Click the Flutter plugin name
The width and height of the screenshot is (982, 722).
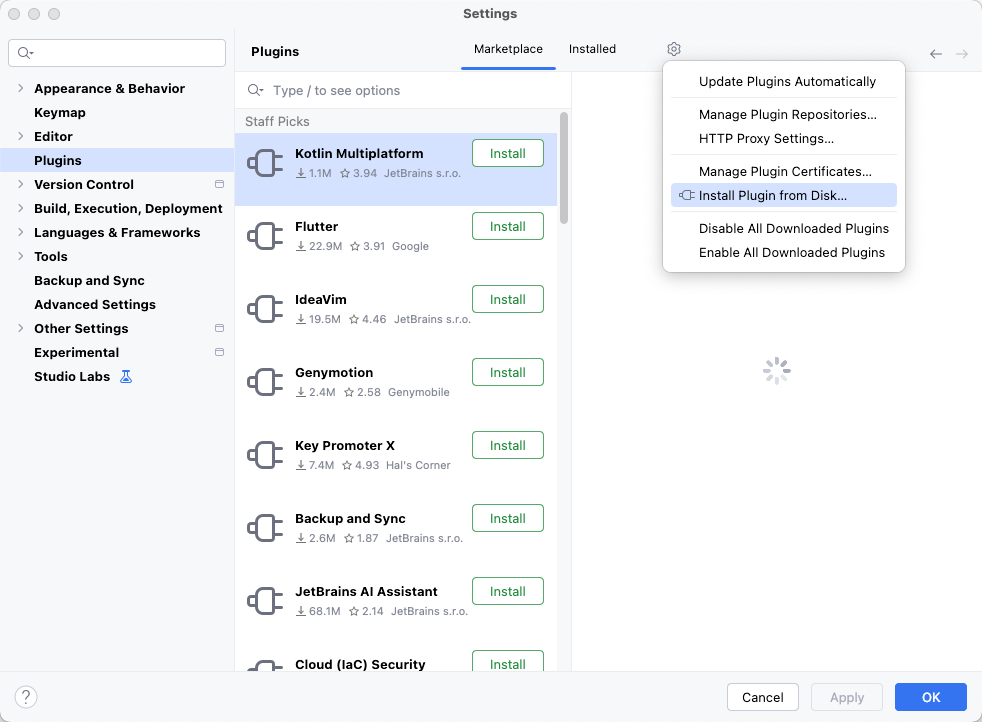[x=316, y=226]
